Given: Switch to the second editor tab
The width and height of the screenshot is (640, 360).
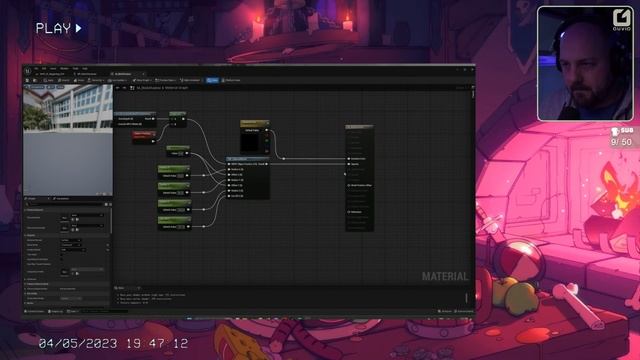Looking at the screenshot, I should pos(85,74).
